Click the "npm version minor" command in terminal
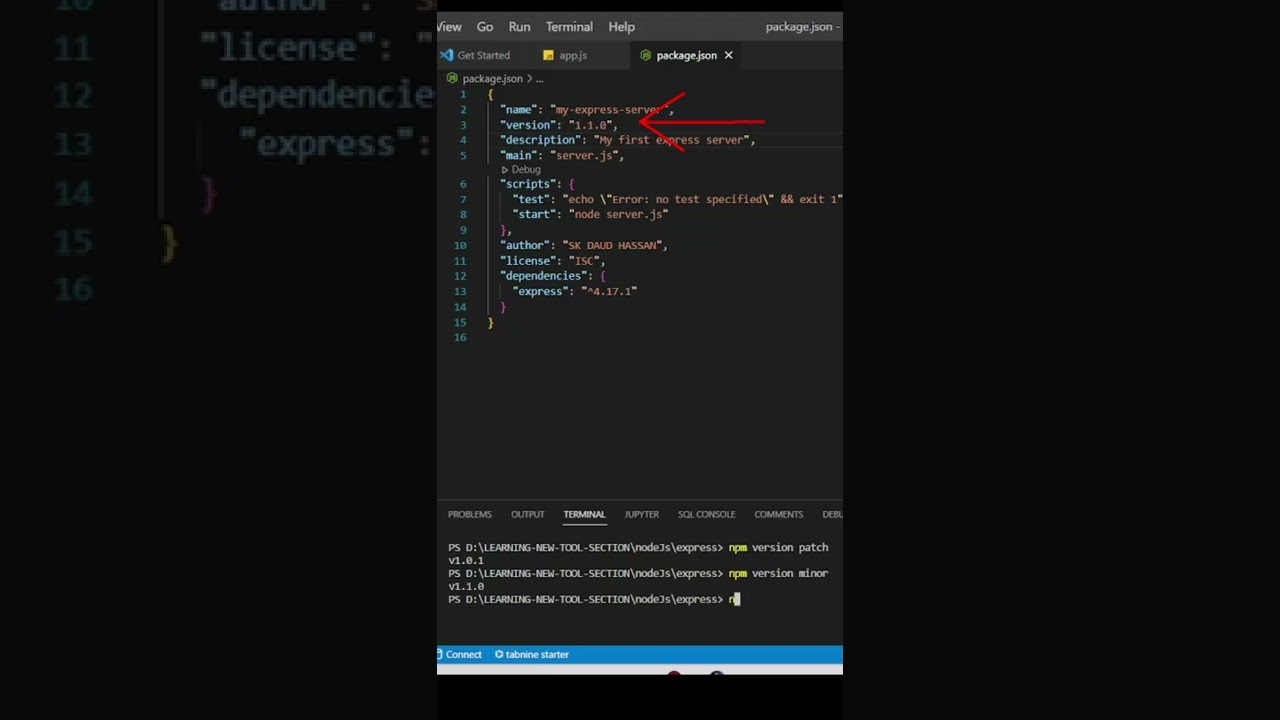Viewport: 1280px width, 720px height. (778, 573)
